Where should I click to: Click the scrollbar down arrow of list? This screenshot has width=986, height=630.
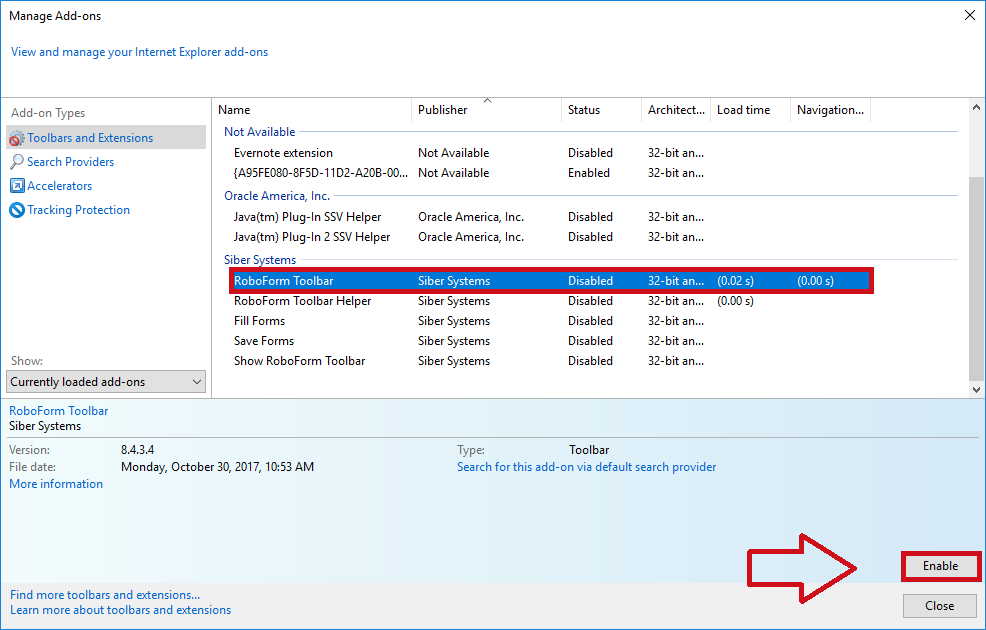click(976, 390)
